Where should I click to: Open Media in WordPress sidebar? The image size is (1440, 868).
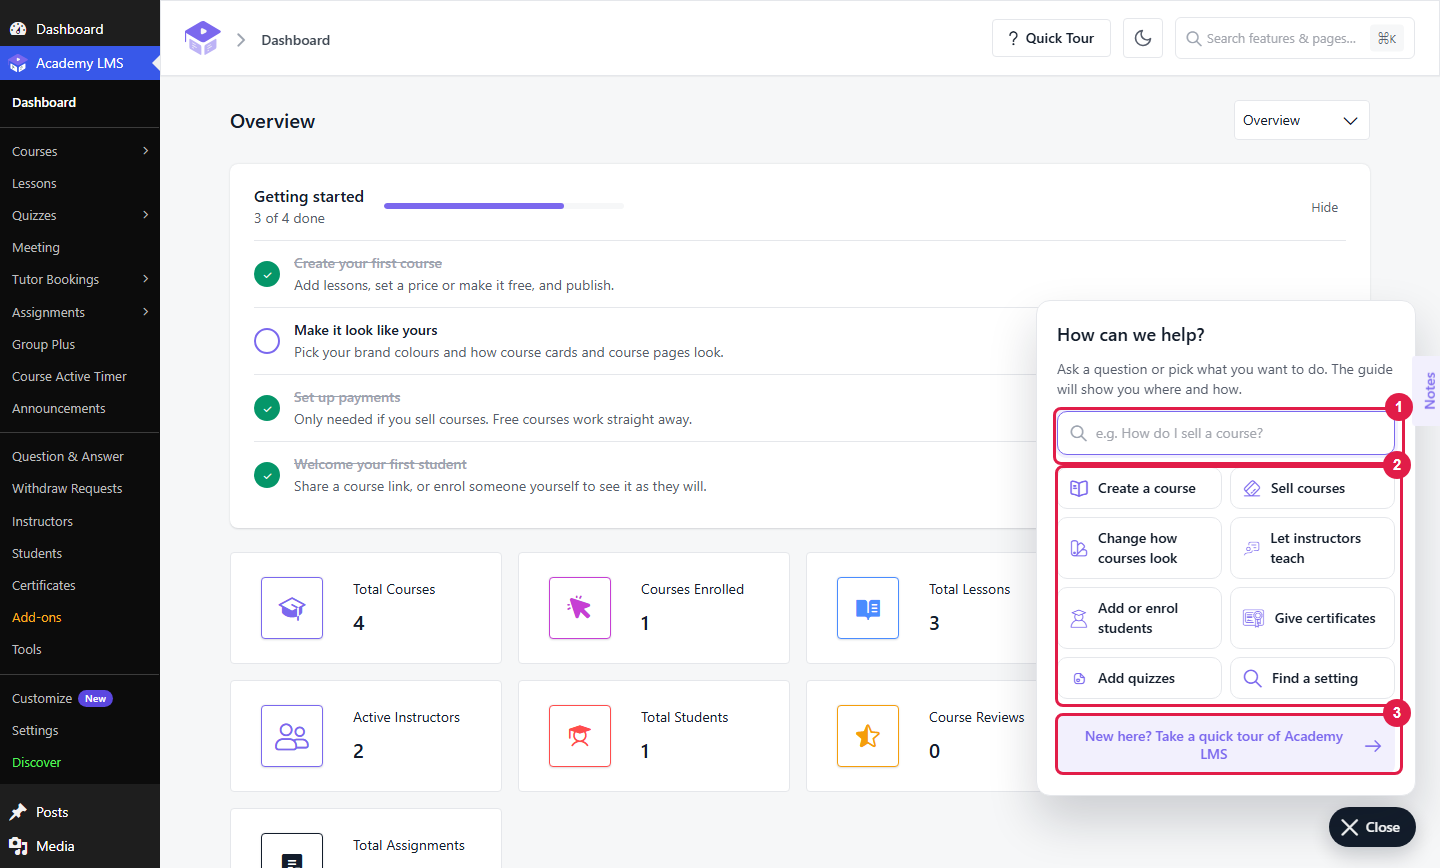click(80, 846)
